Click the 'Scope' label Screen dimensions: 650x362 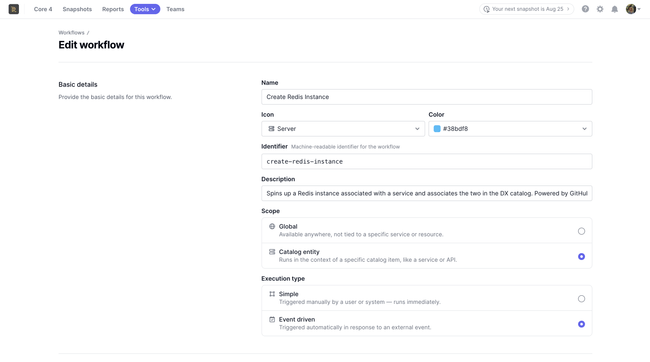pyautogui.click(x=271, y=211)
